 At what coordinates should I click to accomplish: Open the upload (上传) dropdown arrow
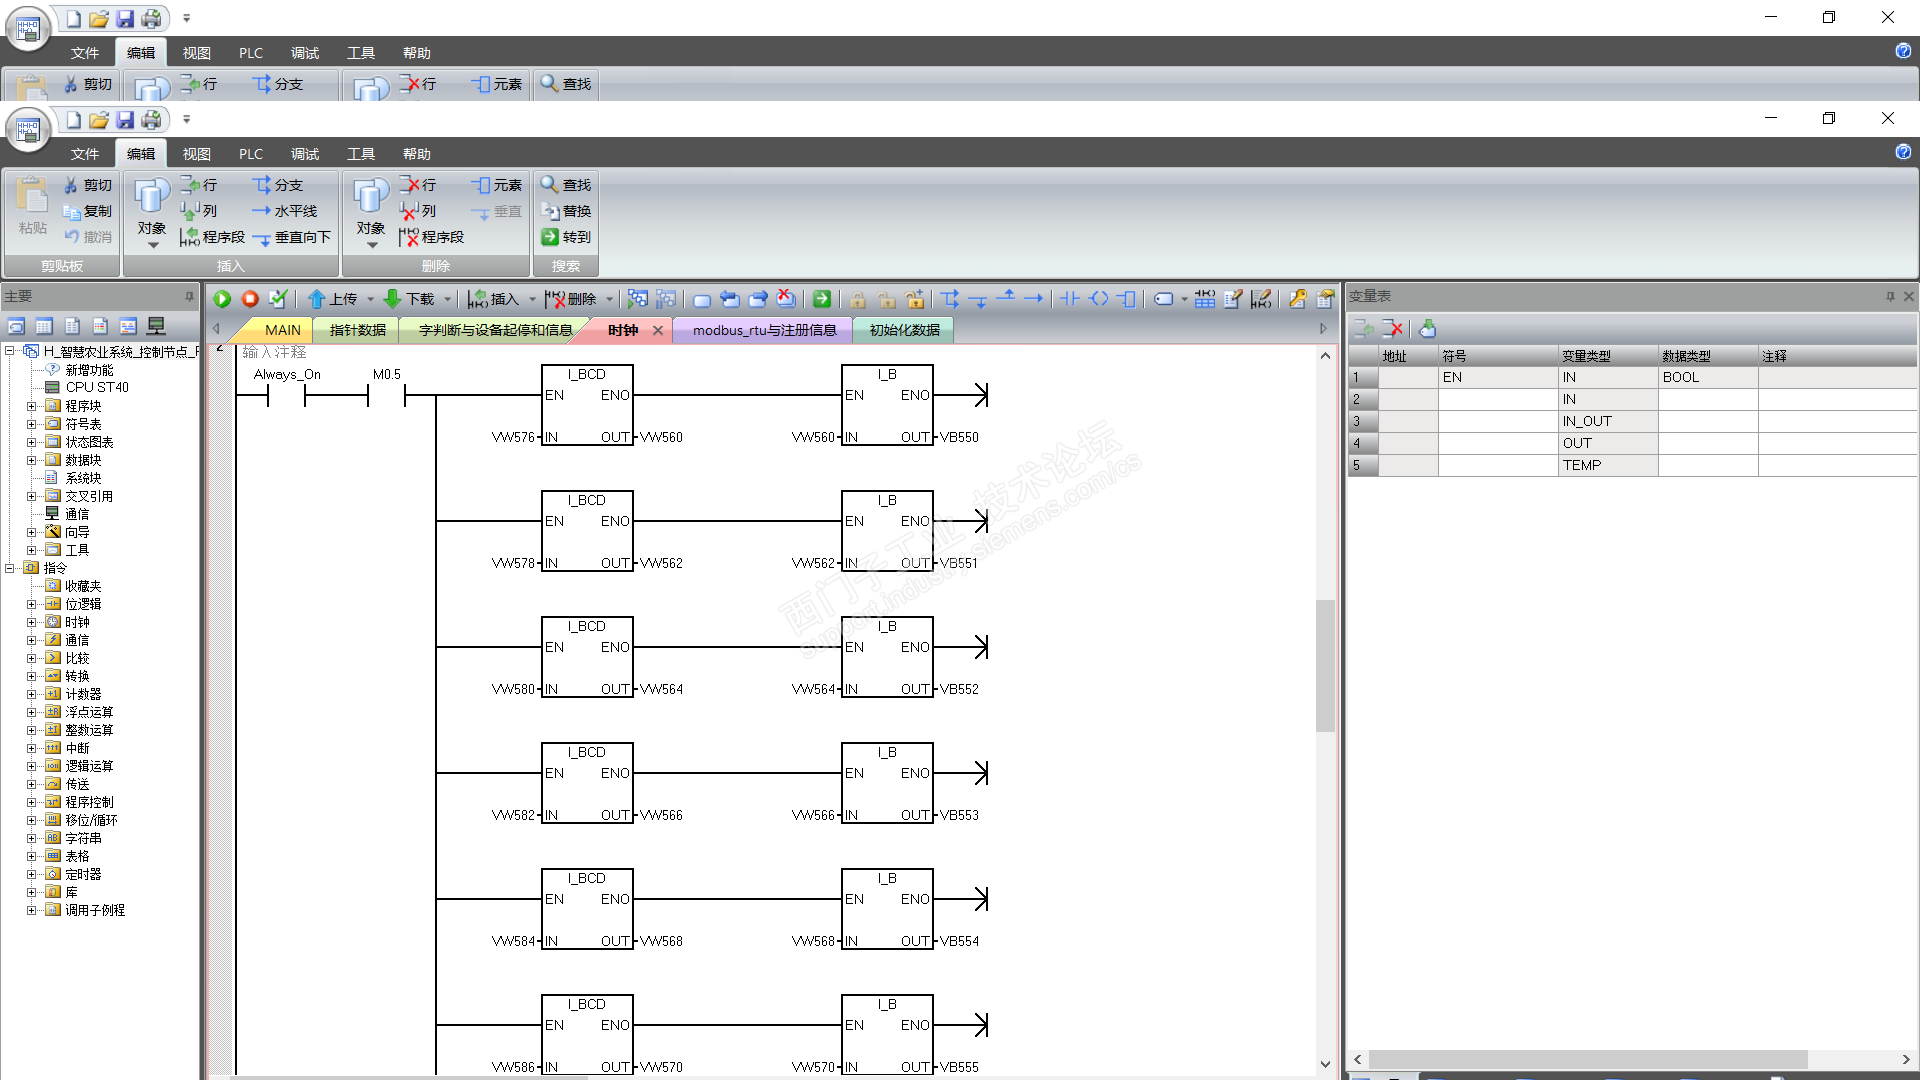(x=370, y=299)
